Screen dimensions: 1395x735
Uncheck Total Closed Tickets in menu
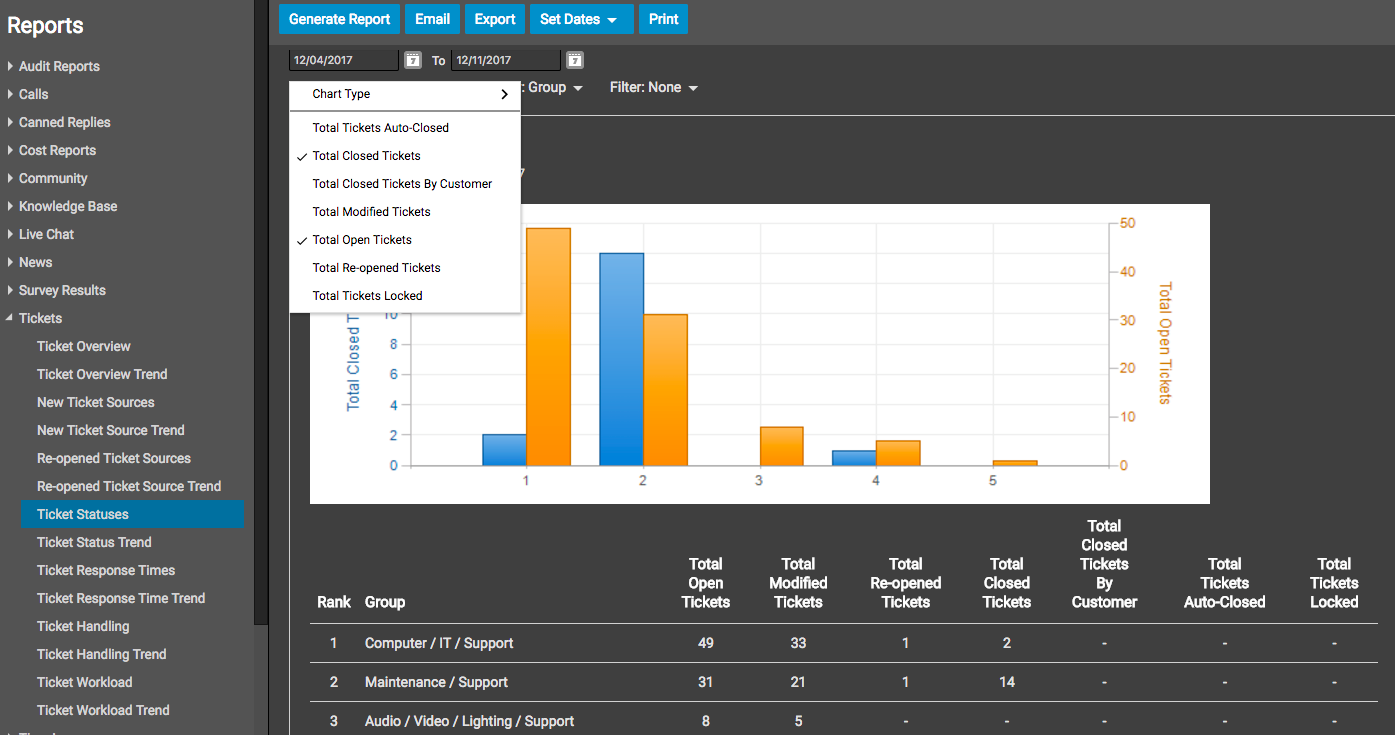[x=366, y=156]
